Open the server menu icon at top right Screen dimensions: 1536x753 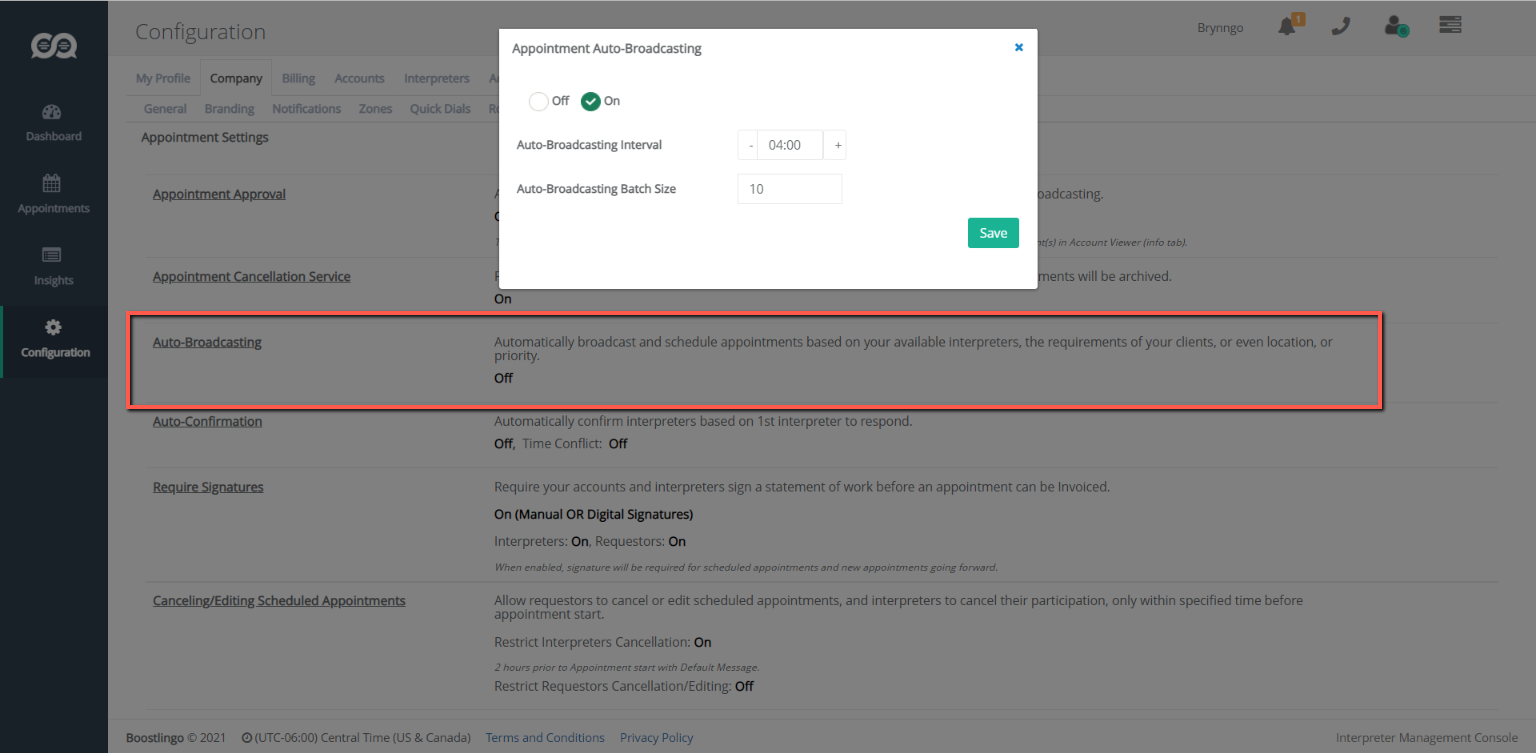coord(1450,25)
